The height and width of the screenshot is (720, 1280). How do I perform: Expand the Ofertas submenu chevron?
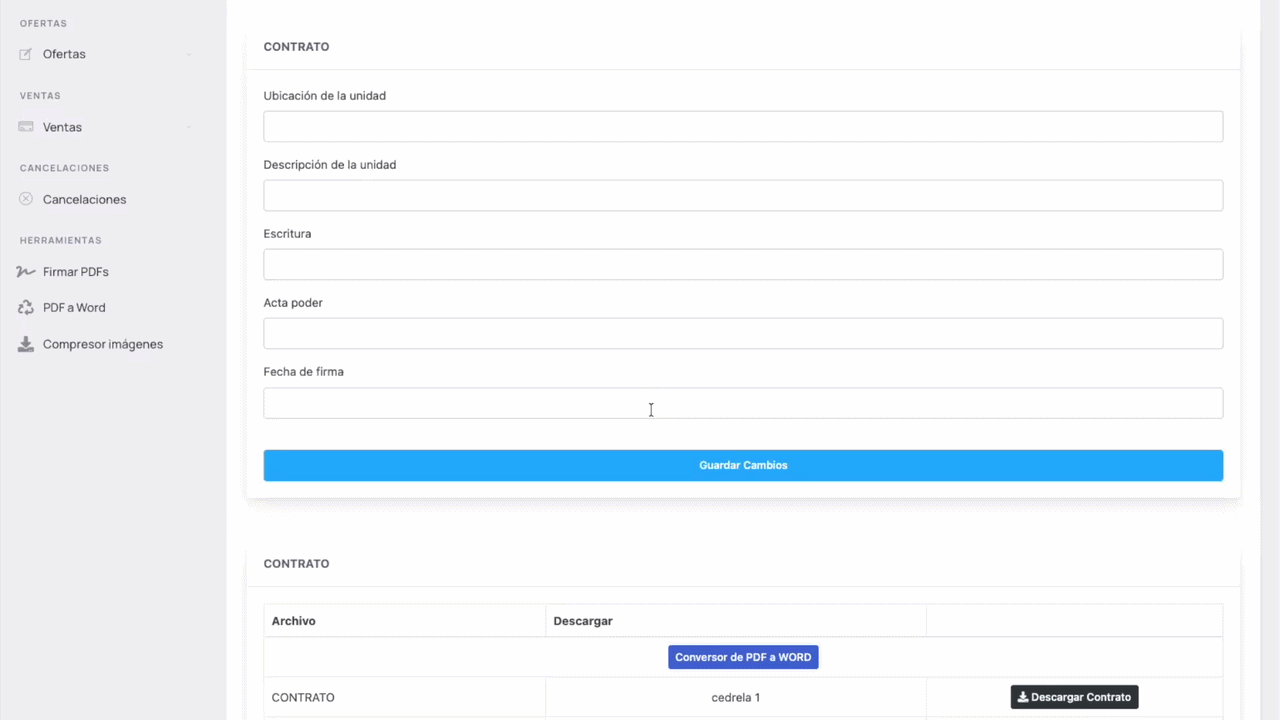point(189,54)
